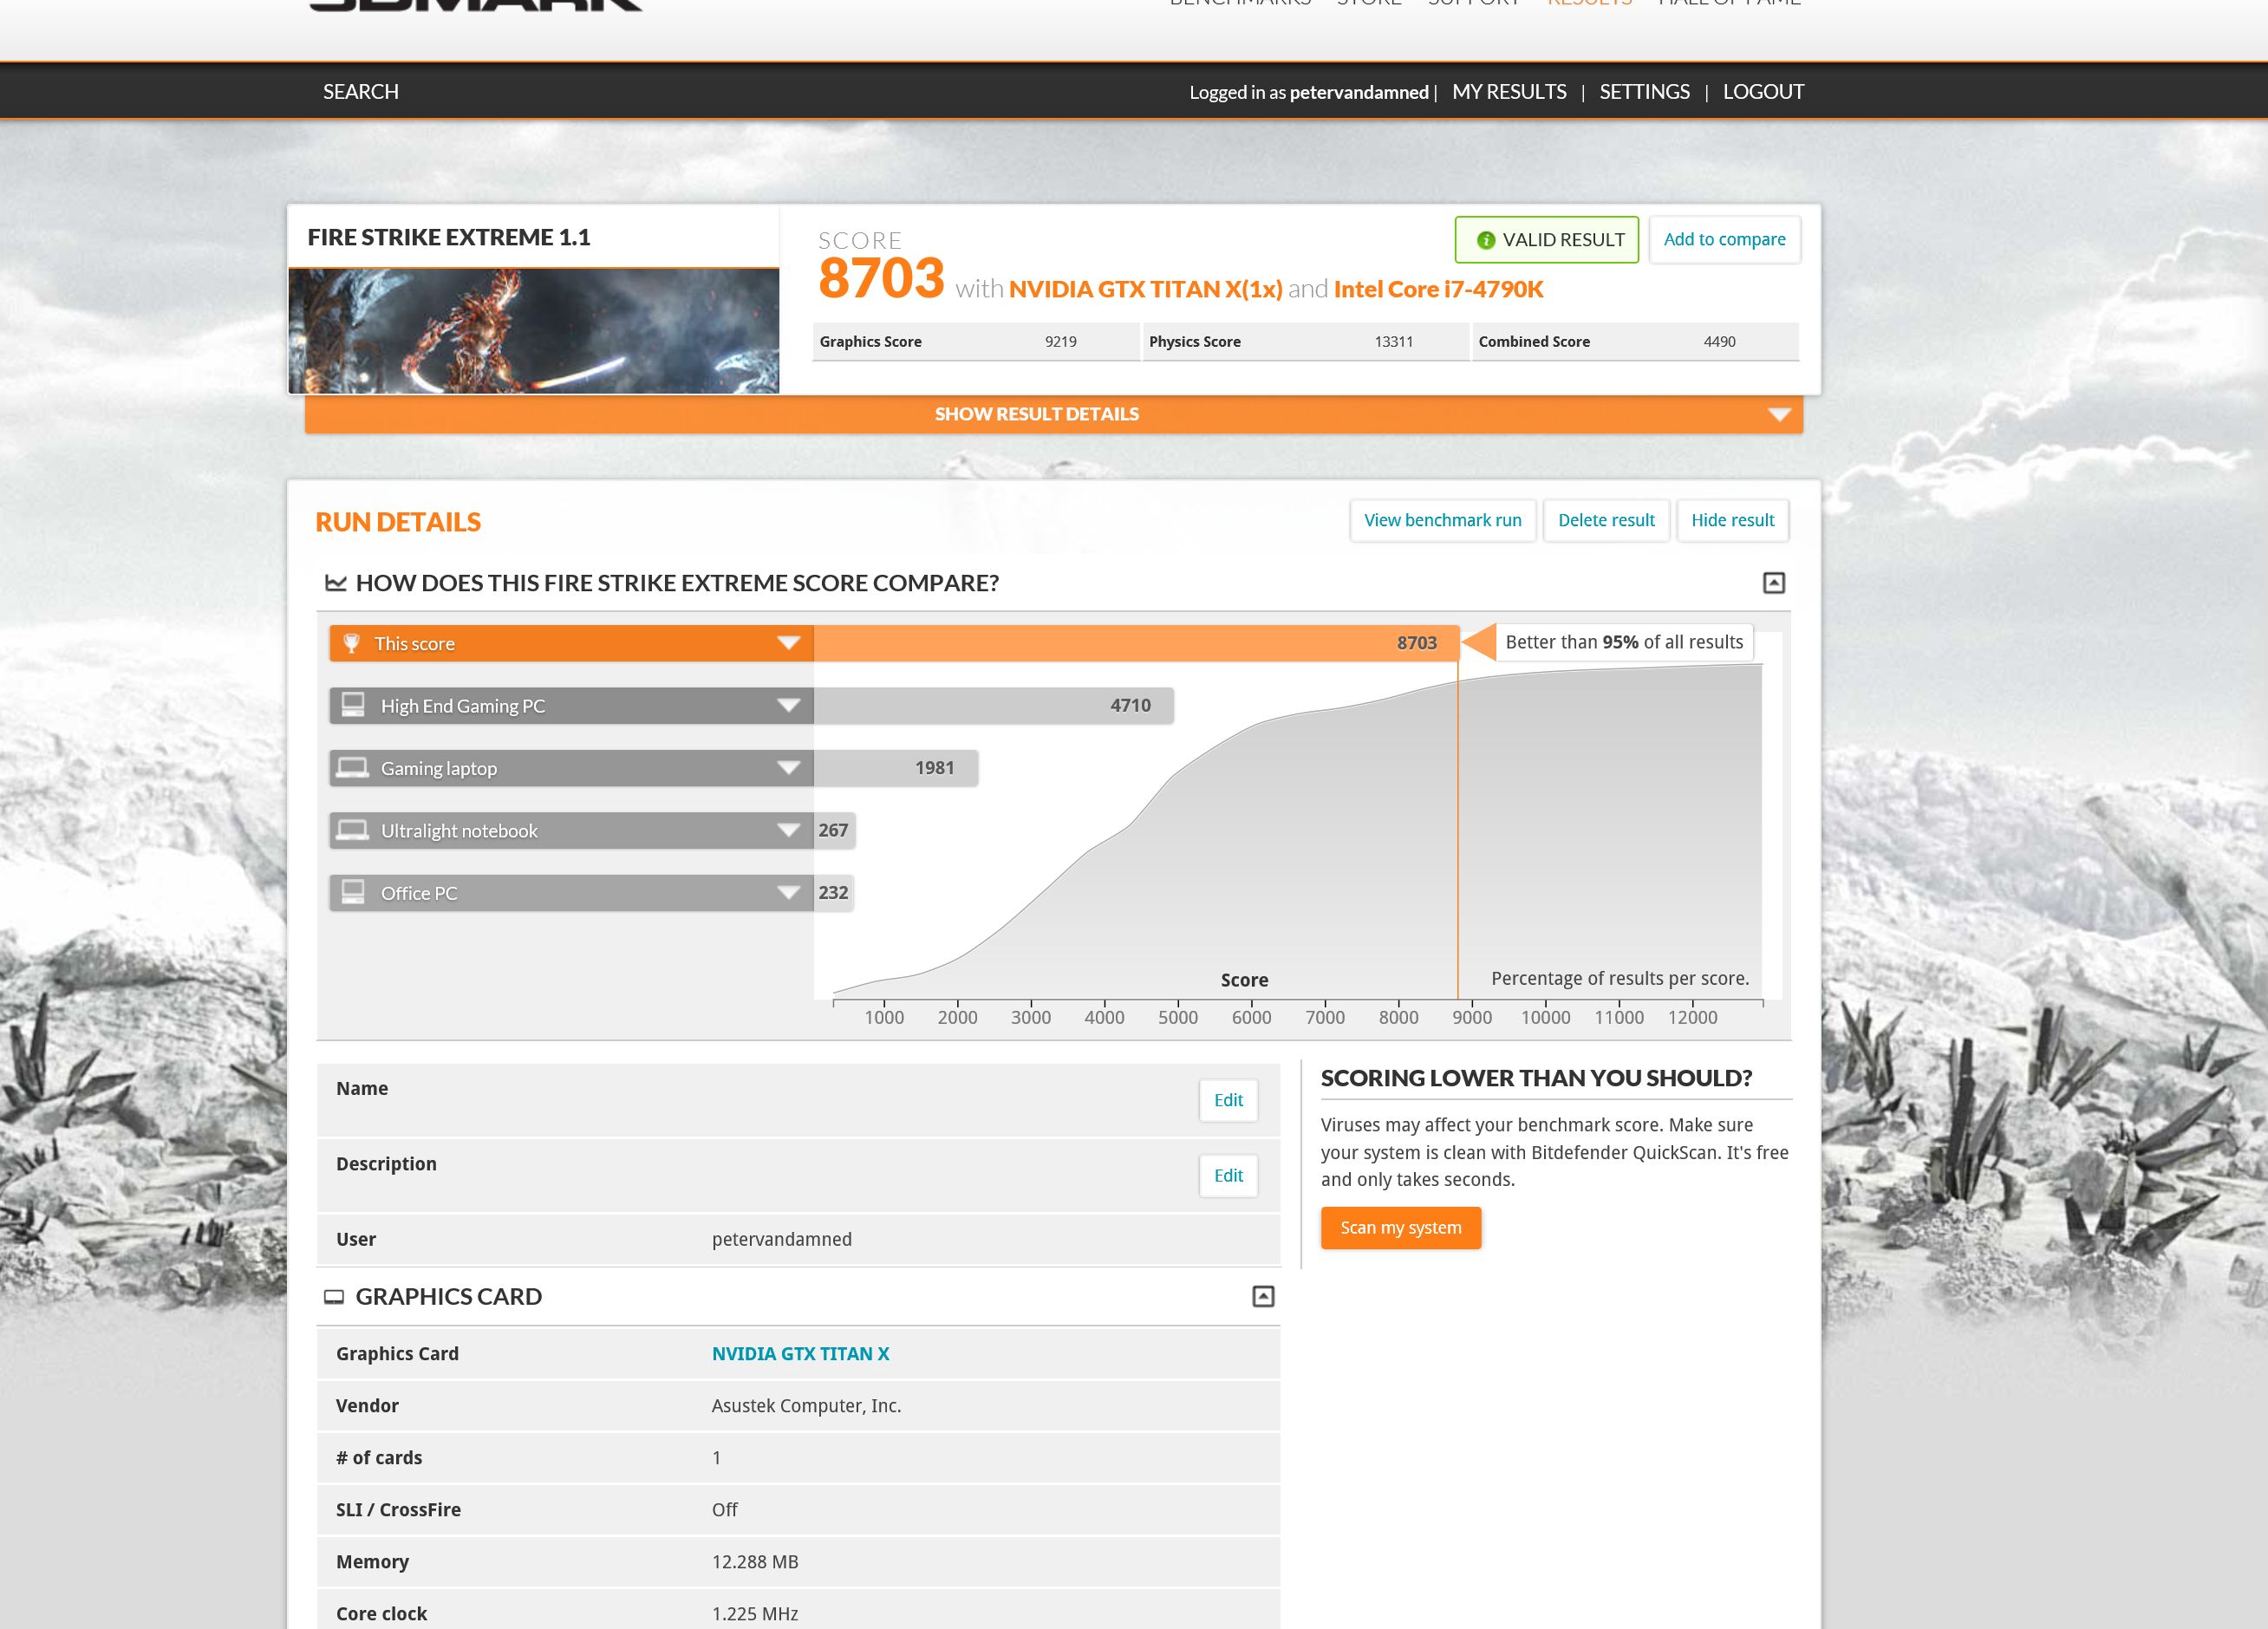Open Settings in the top bar

(x=1644, y=92)
